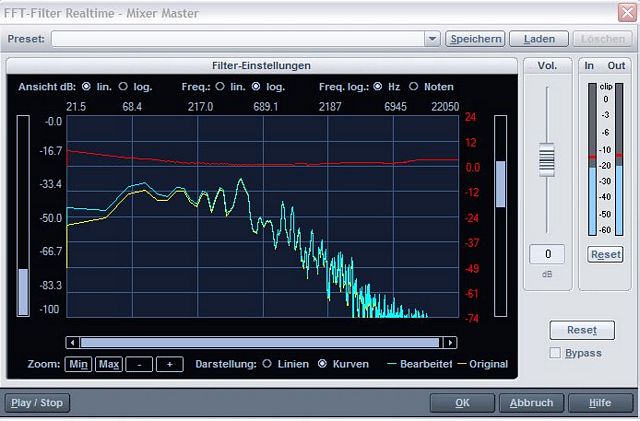Click the -50.0 dB axis label
This screenshot has width=640, height=421.
coord(51,218)
